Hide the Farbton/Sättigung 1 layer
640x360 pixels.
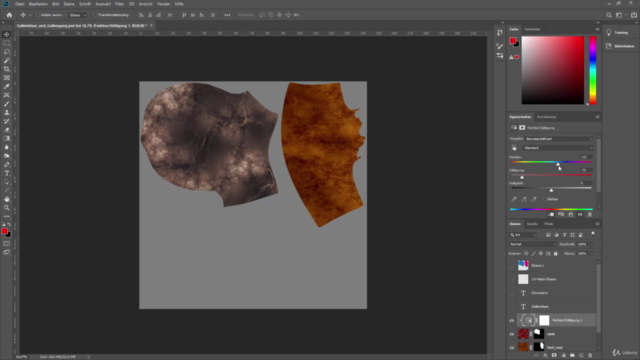(x=512, y=320)
